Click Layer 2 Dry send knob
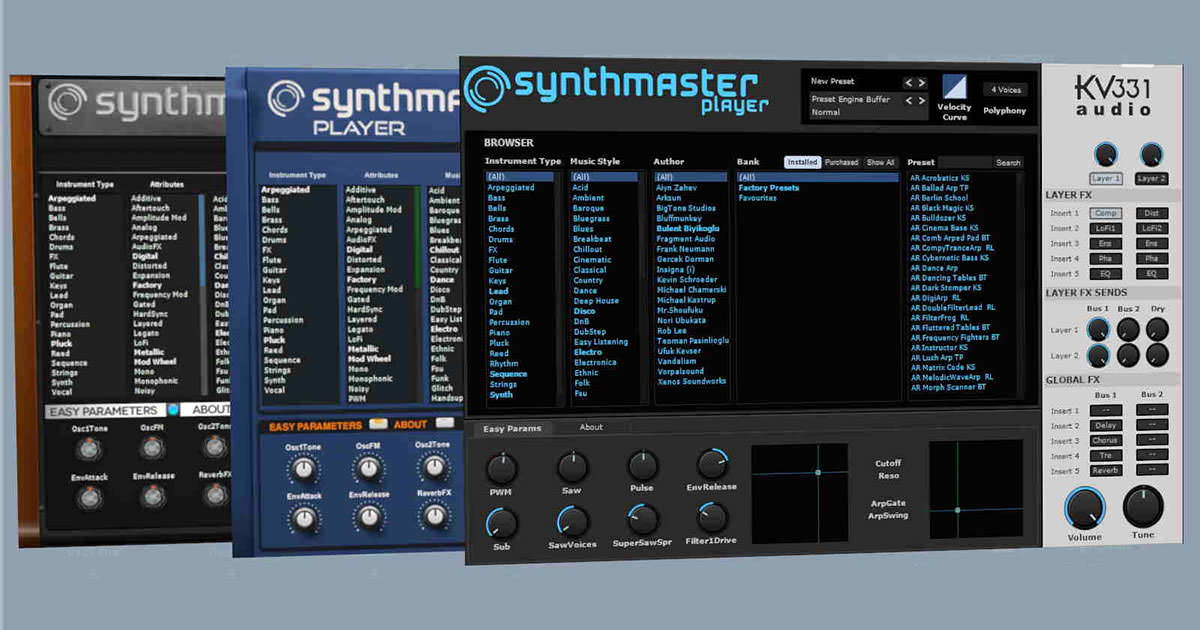This screenshot has height=630, width=1200. [1158, 355]
